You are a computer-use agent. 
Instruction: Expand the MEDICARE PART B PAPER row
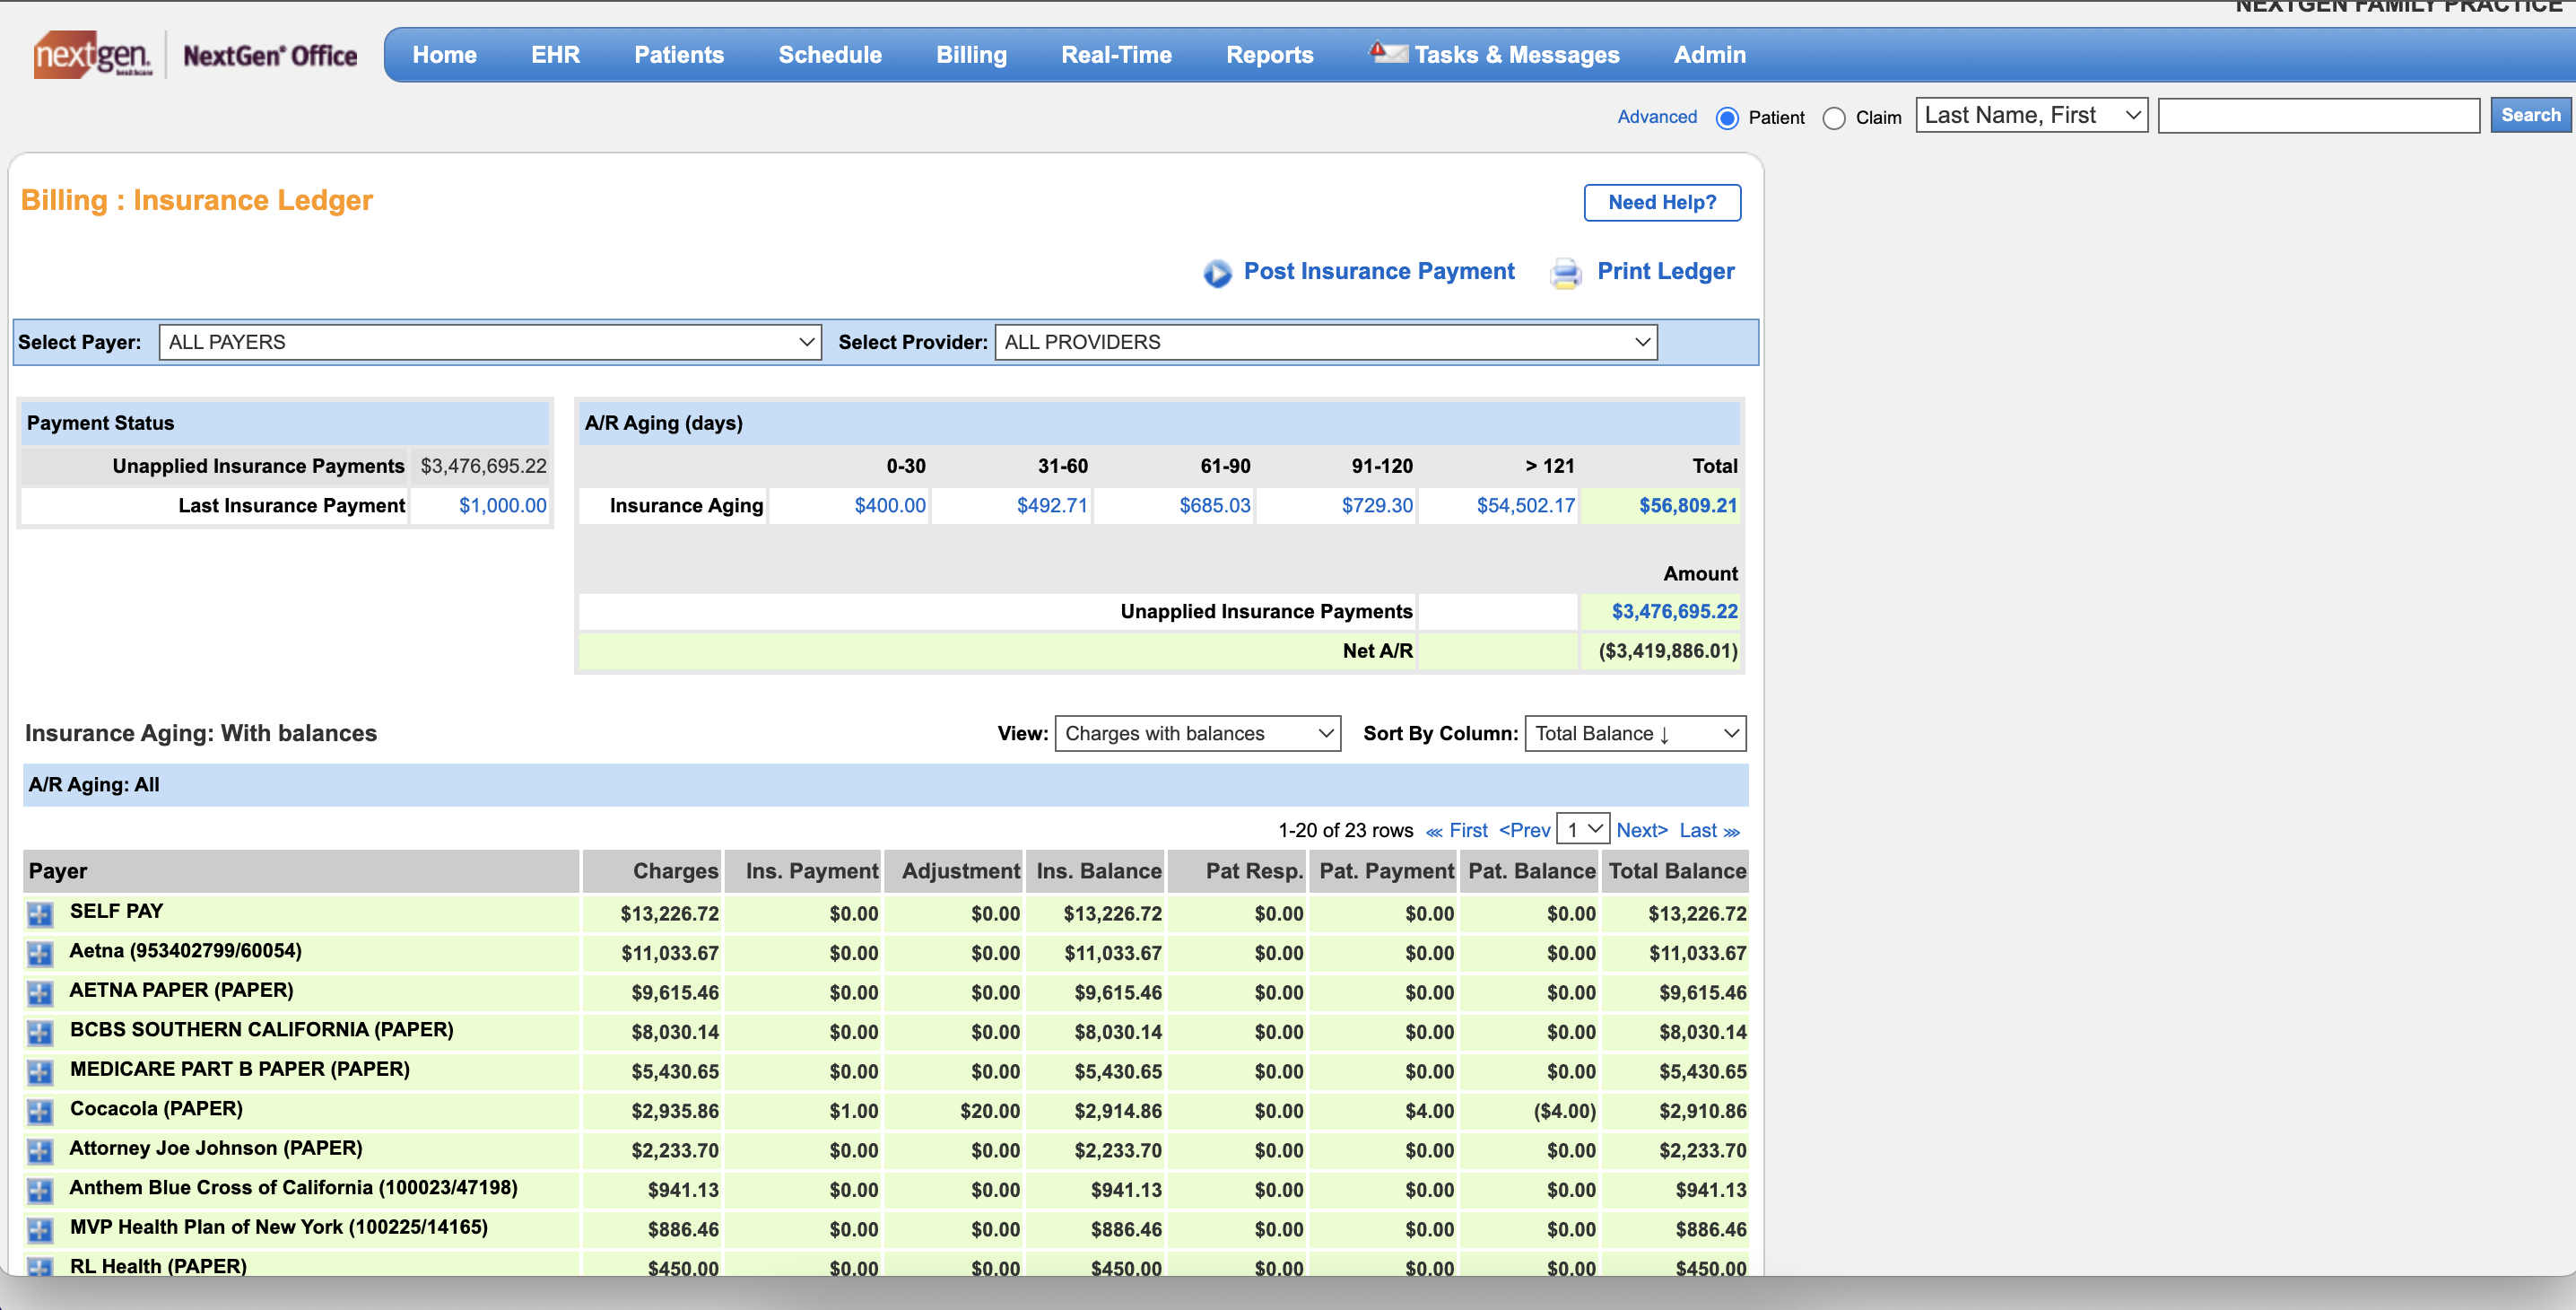tap(40, 1072)
